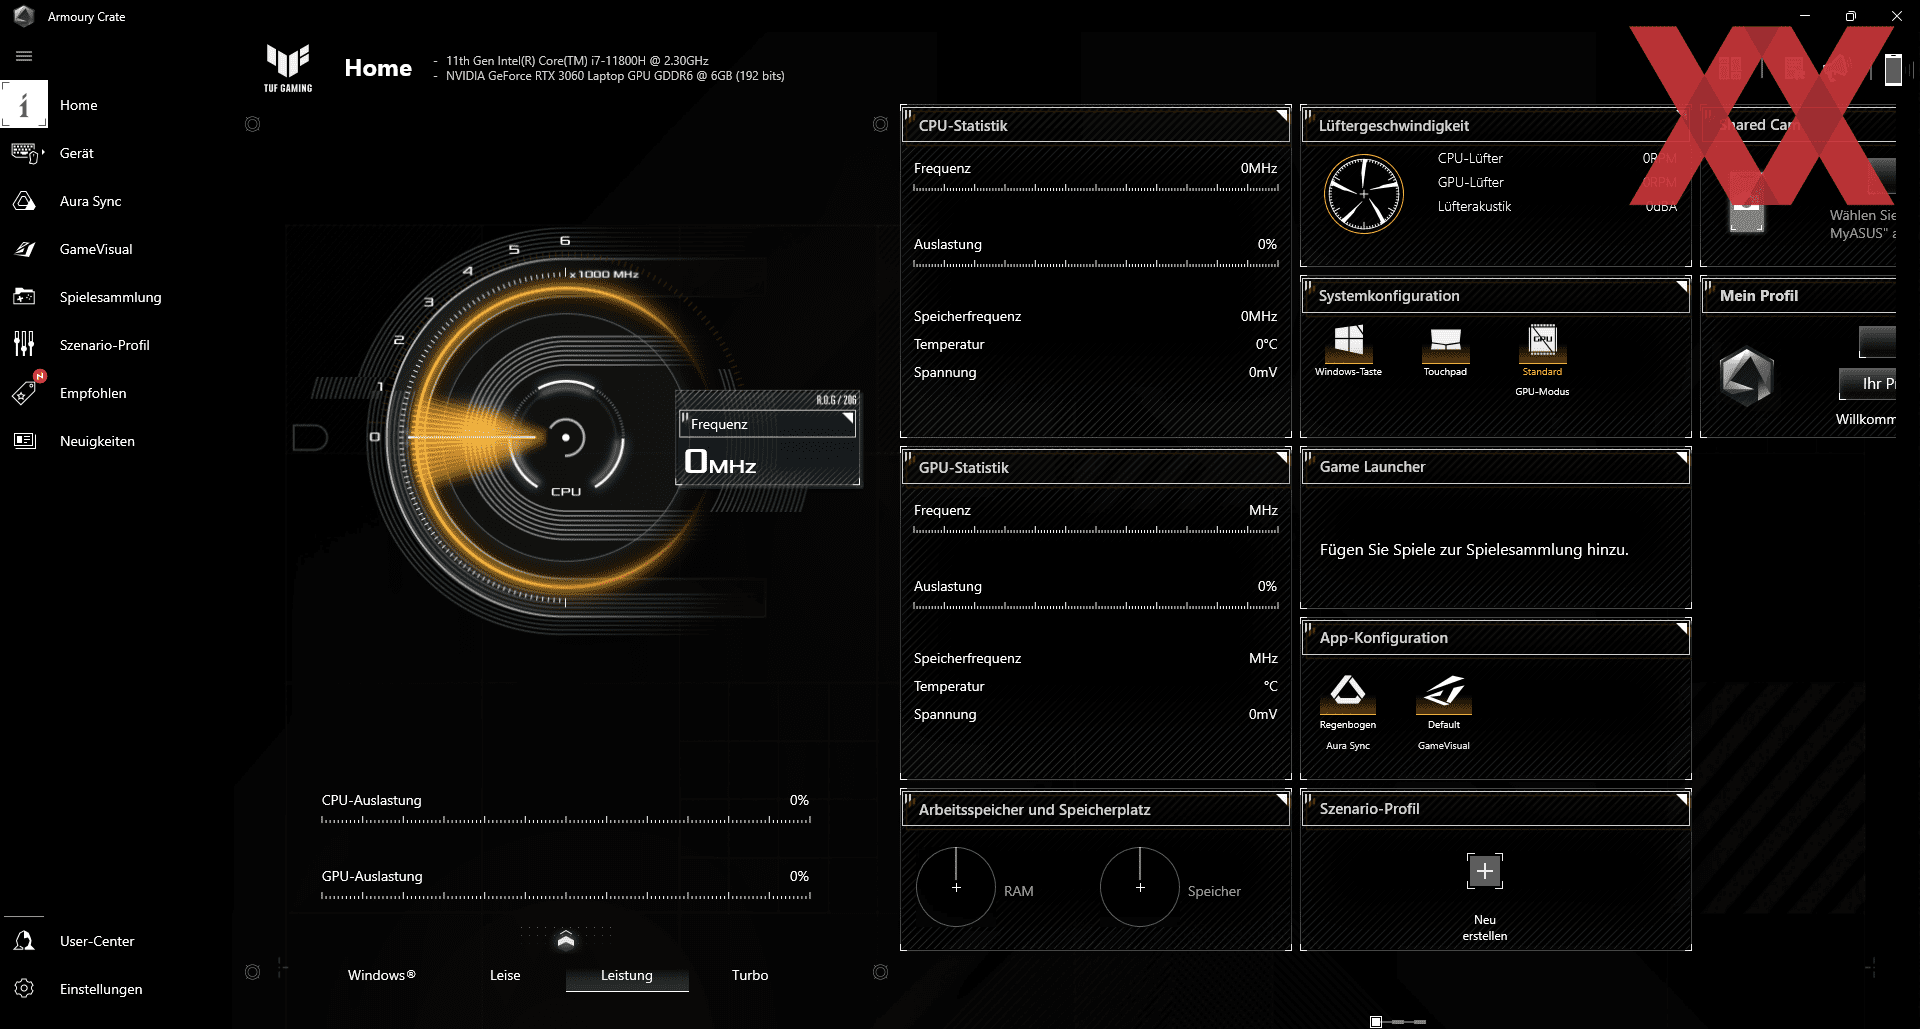Click 'Fügen Sie Spiele zur Spielesammlung hinzu.' text

coord(1474,550)
